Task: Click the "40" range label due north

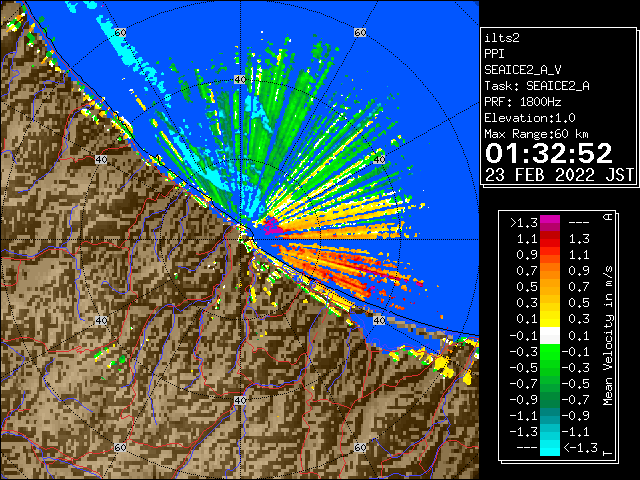Action: pyautogui.click(x=240, y=79)
